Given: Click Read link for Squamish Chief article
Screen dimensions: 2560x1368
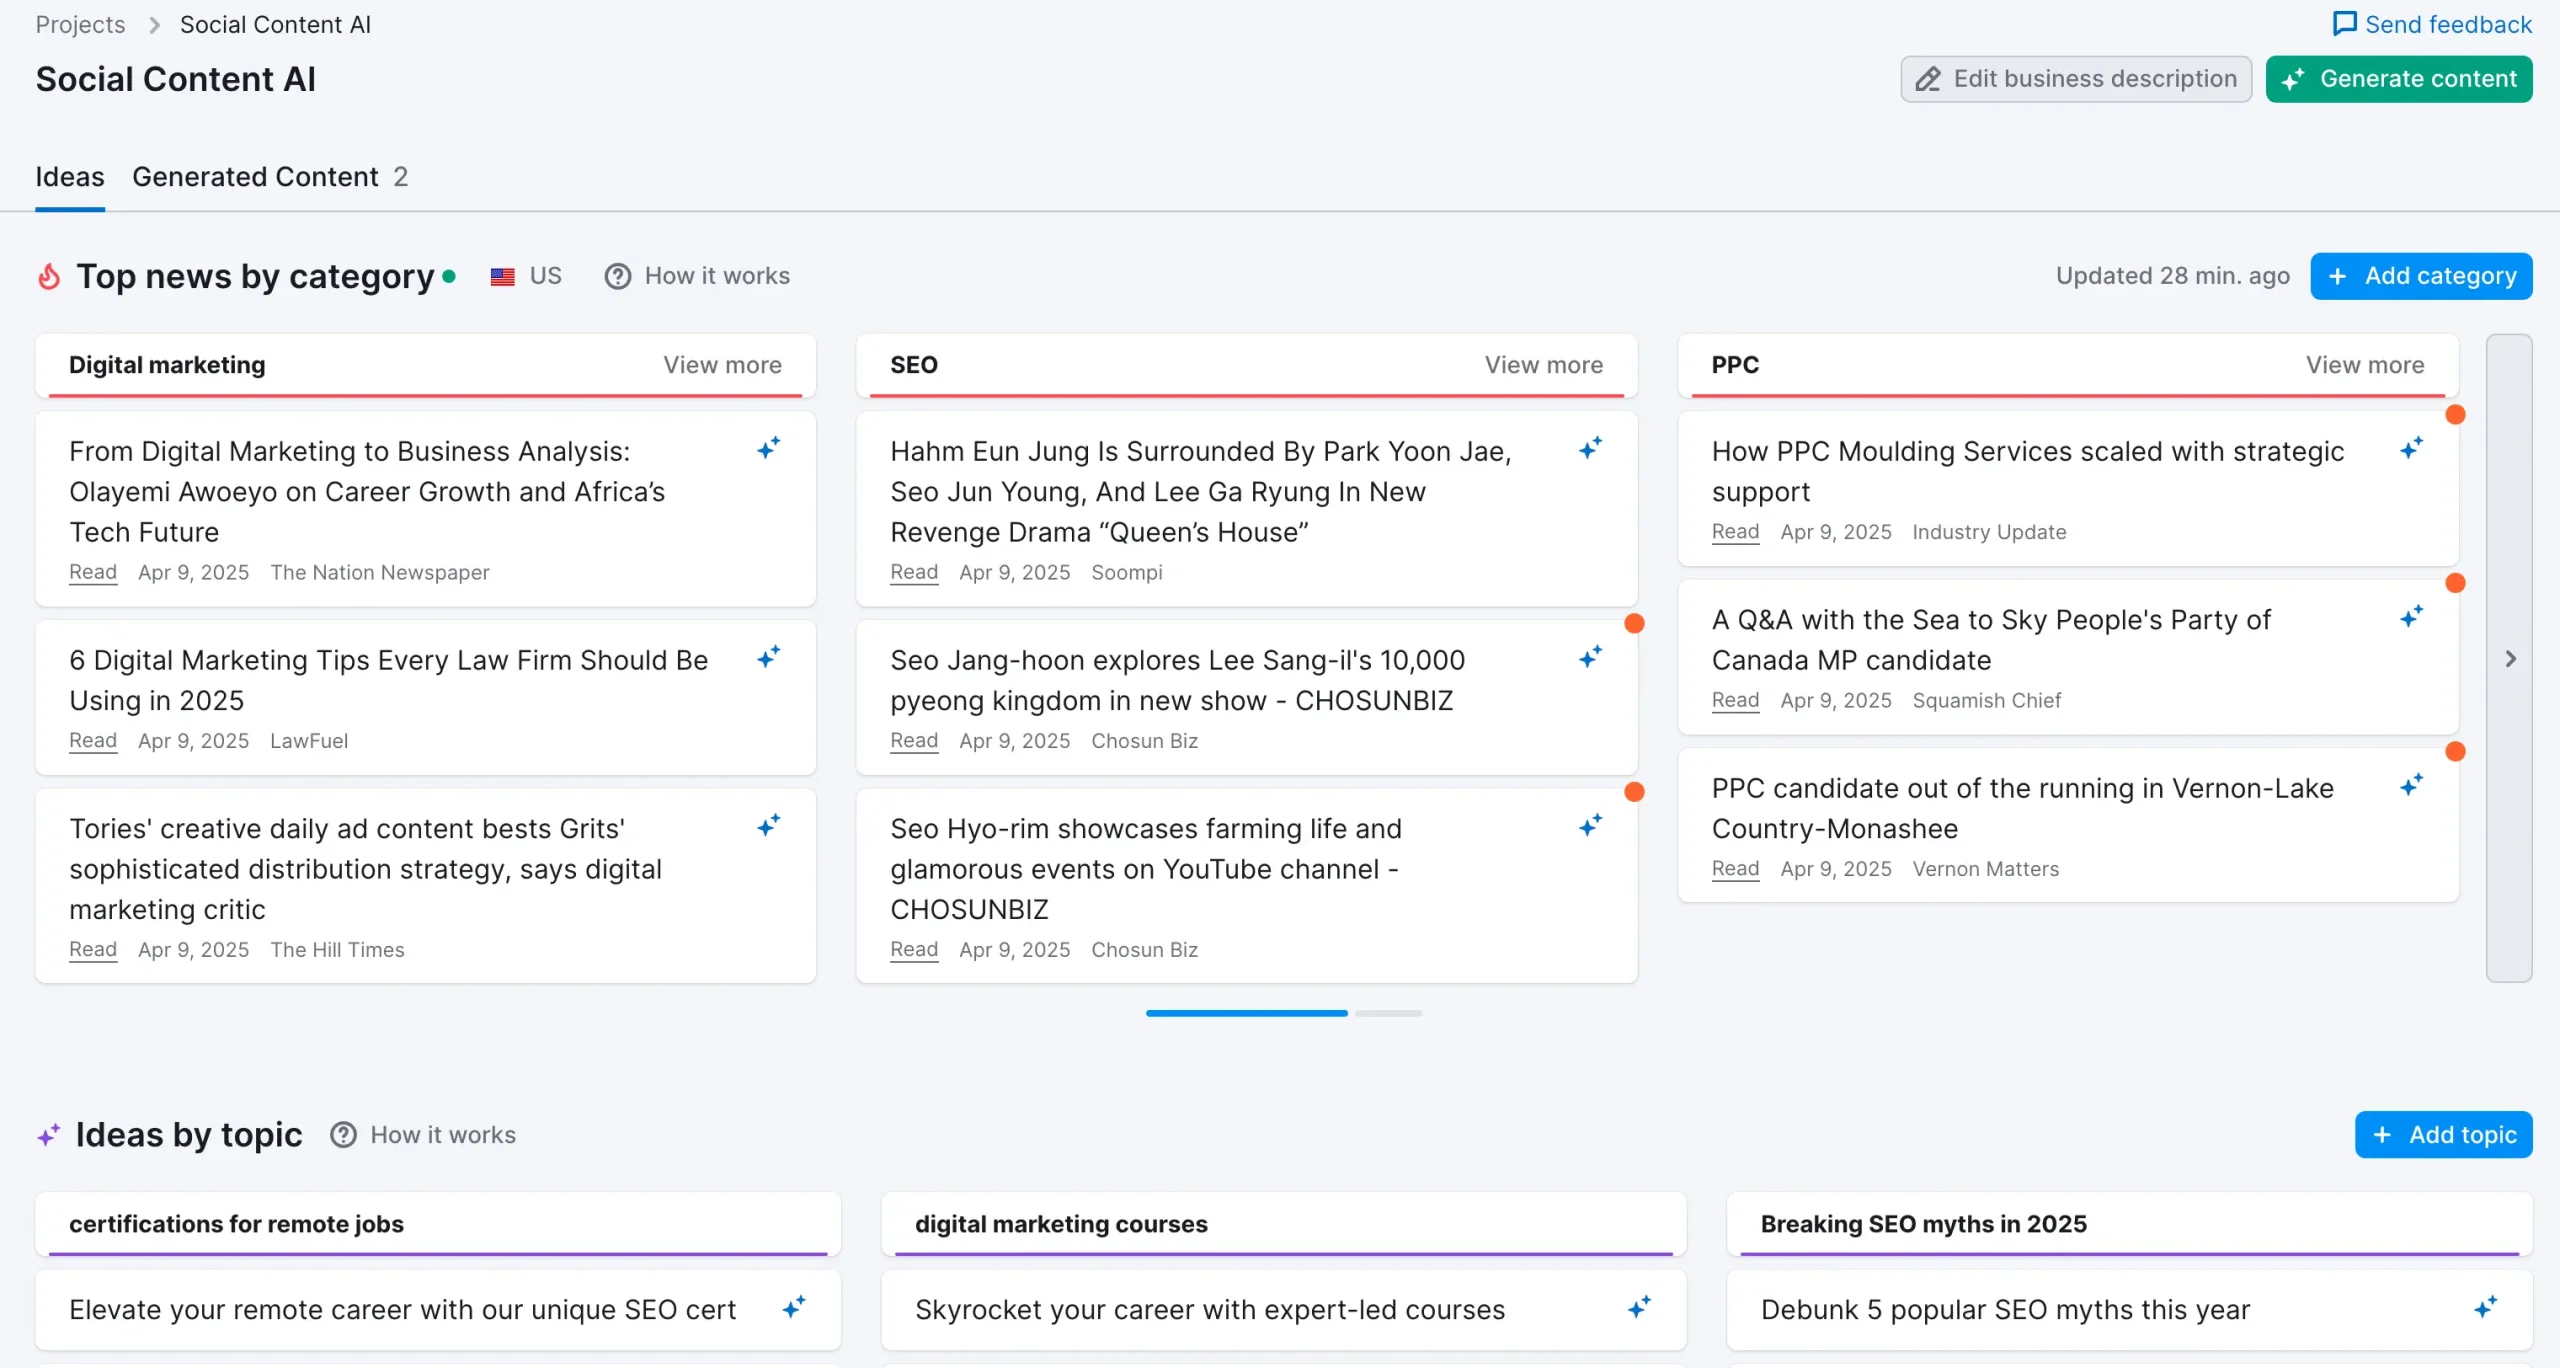Looking at the screenshot, I should pyautogui.click(x=1735, y=700).
